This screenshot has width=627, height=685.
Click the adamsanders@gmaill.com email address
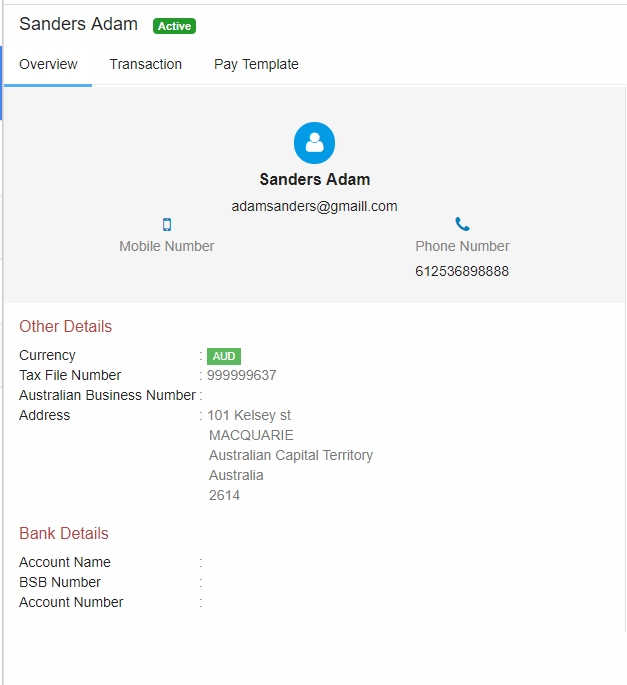pyautogui.click(x=314, y=206)
